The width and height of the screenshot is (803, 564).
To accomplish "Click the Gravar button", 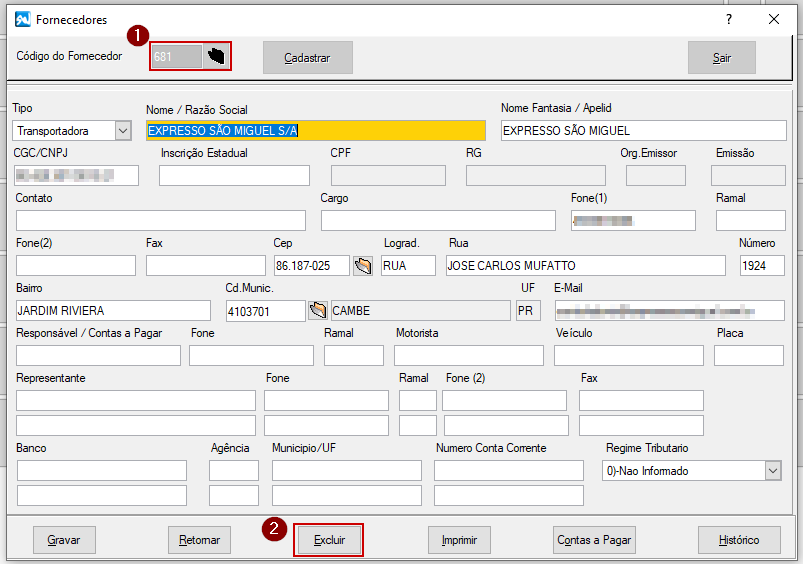I will click(x=64, y=540).
